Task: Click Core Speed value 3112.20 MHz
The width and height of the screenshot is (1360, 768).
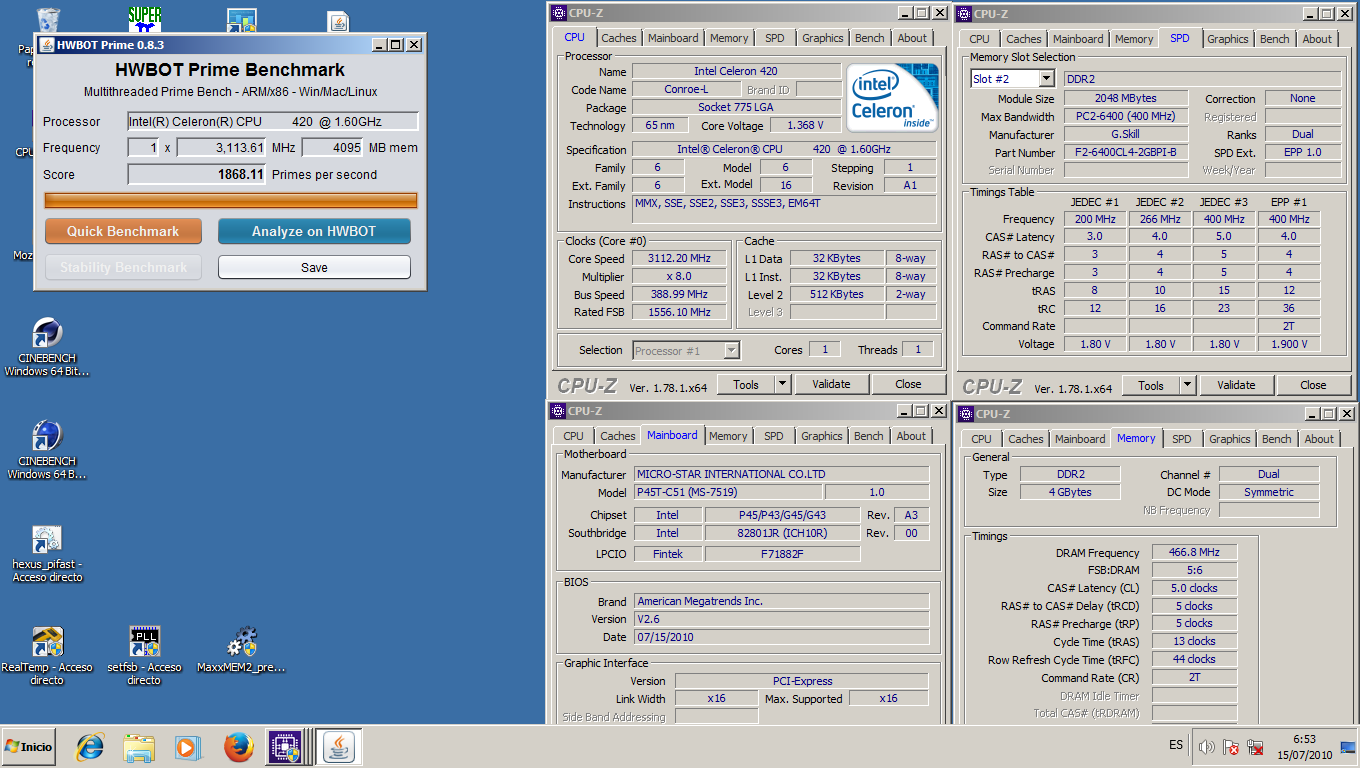Action: (679, 258)
